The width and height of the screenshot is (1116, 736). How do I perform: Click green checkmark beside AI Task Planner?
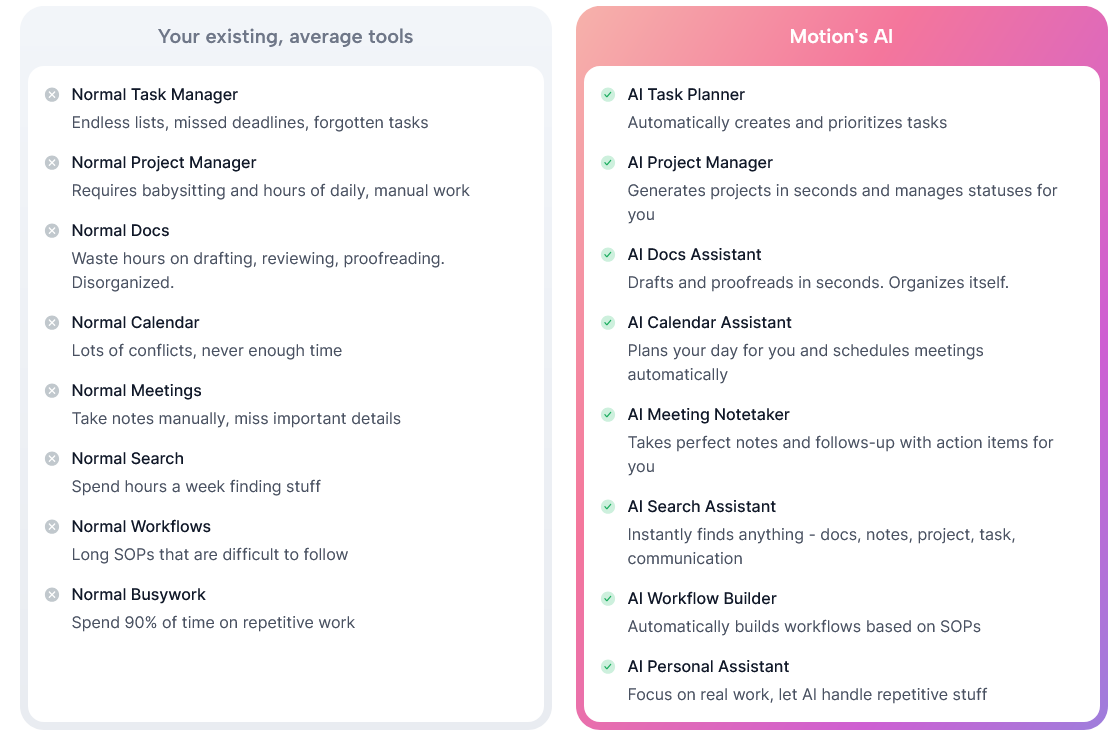(x=608, y=95)
